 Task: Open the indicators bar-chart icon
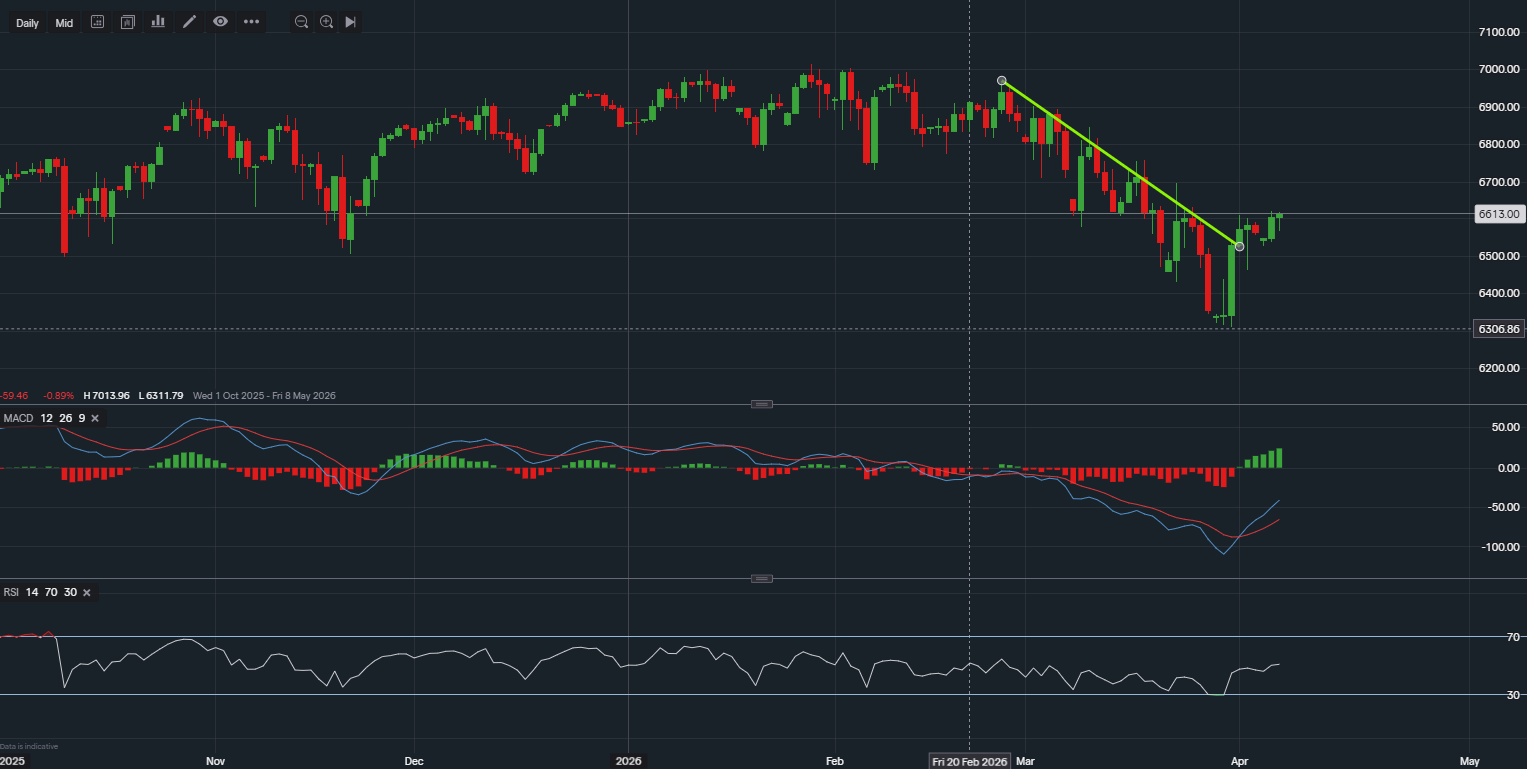point(158,22)
